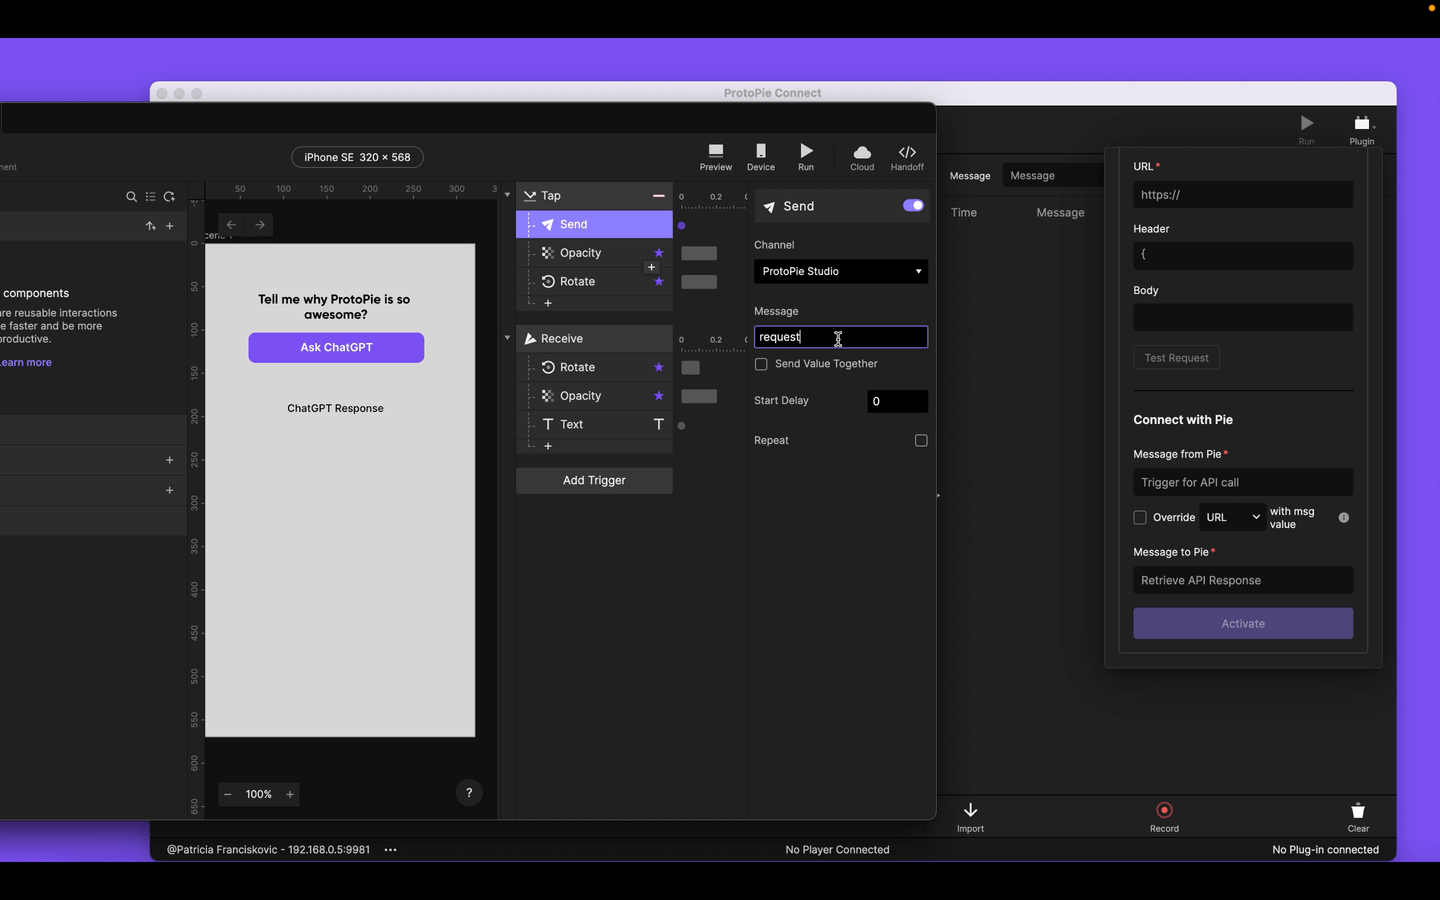Viewport: 1440px width, 900px height.
Task: Select Rotate response under Receive
Action: 594,368
